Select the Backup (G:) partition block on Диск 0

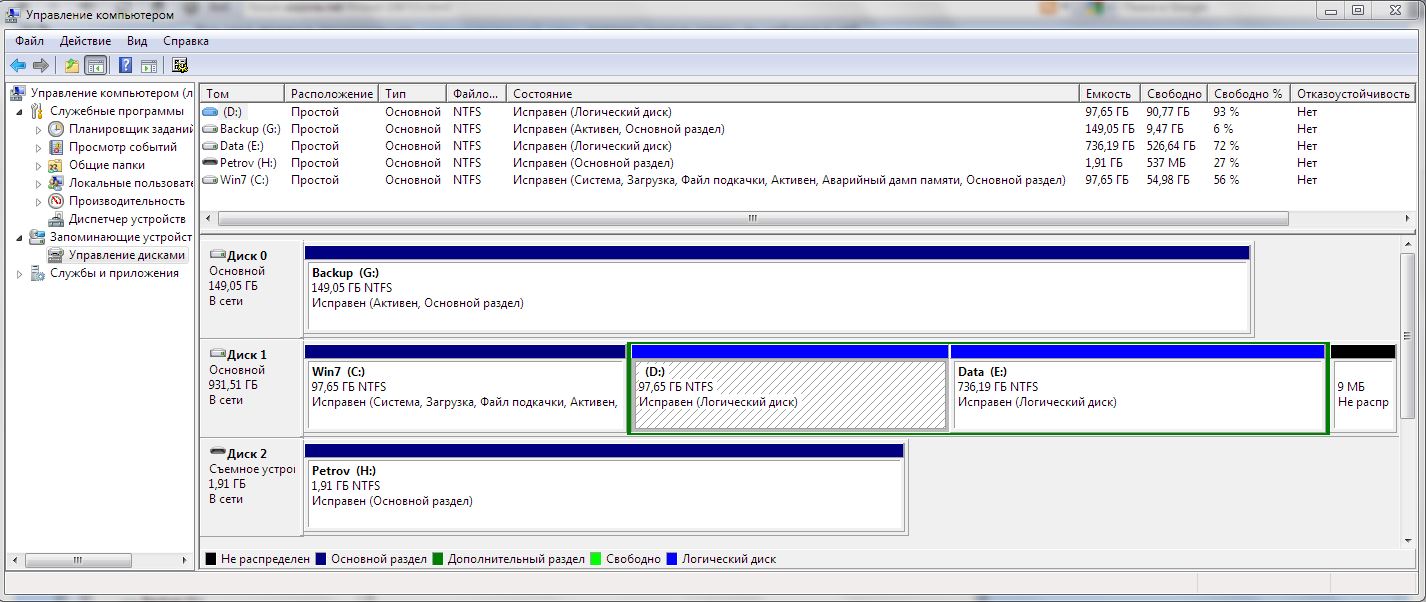(x=777, y=289)
